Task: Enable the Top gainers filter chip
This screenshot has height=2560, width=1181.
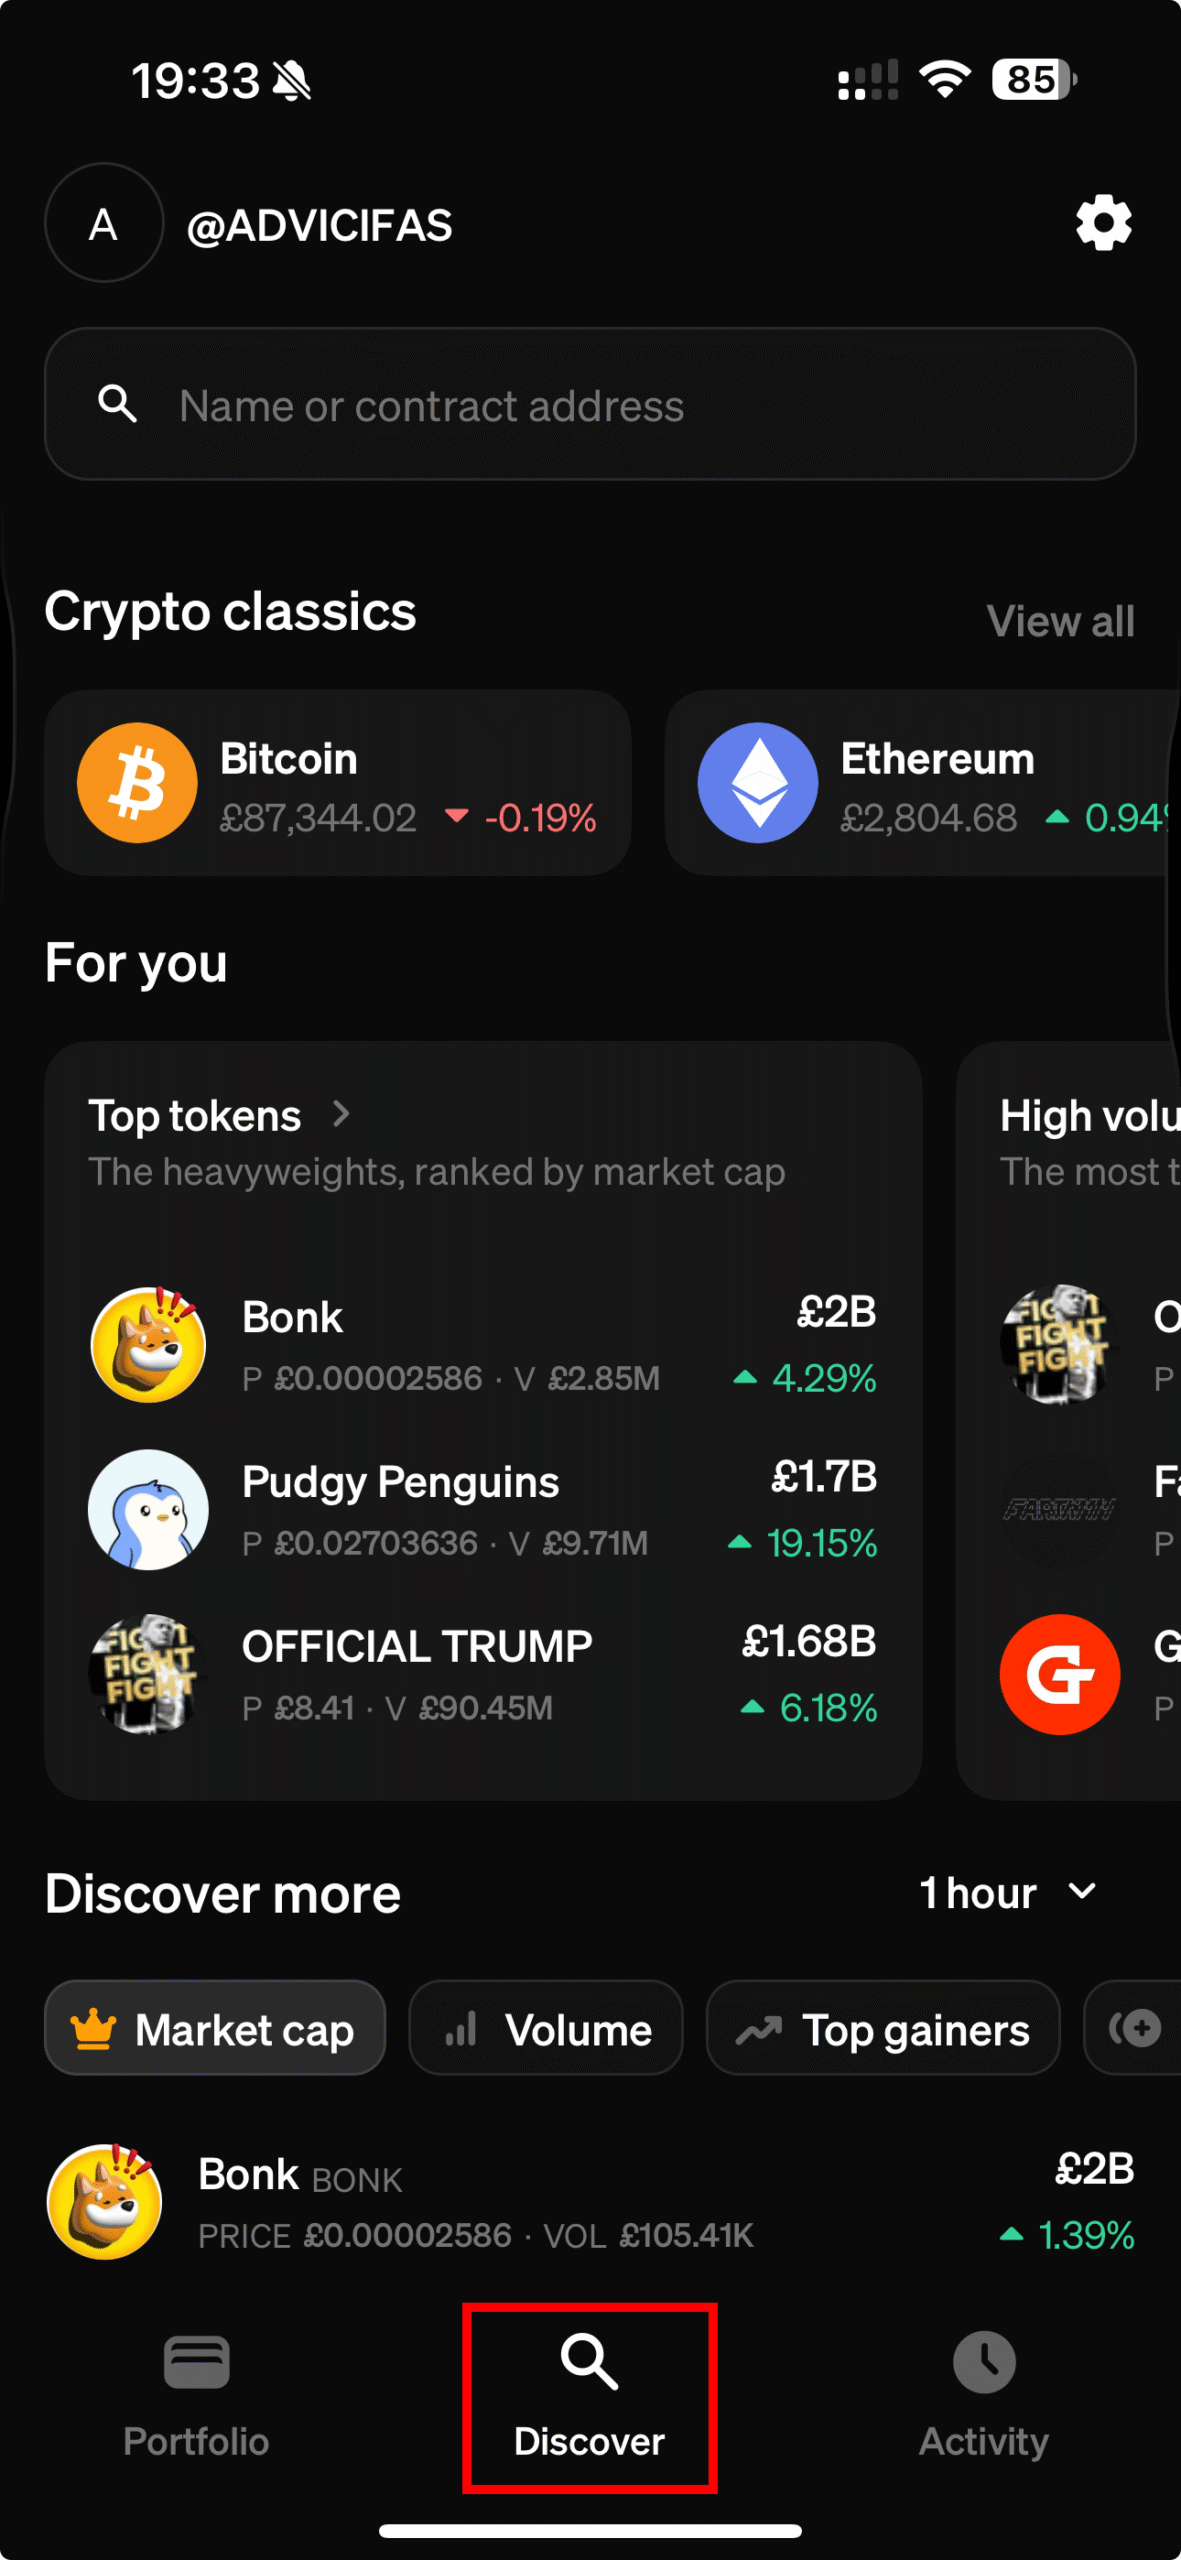Action: pos(883,2028)
